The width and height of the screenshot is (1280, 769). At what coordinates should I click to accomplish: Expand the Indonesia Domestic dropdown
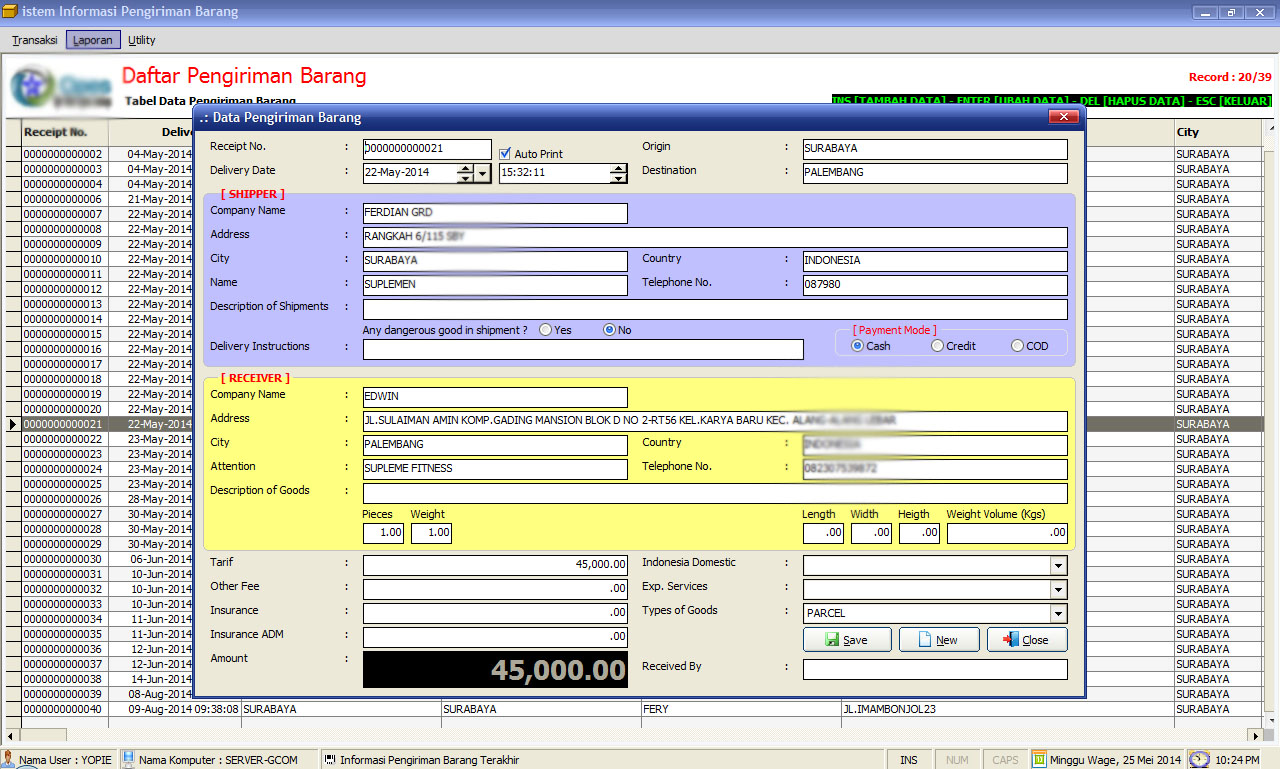tap(1058, 566)
